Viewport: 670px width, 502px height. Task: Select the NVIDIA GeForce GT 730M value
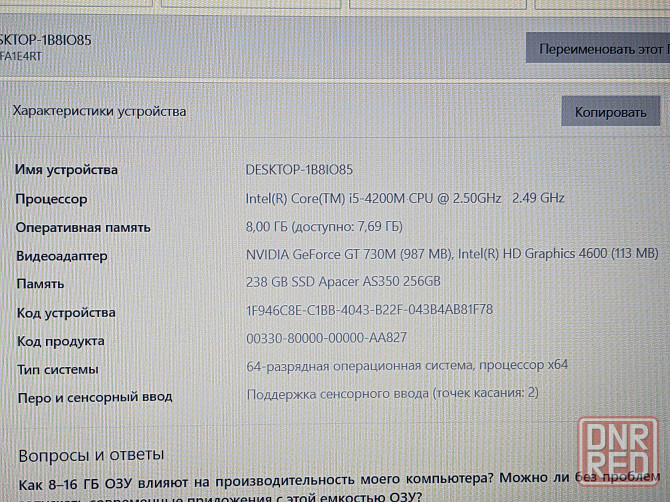click(452, 254)
